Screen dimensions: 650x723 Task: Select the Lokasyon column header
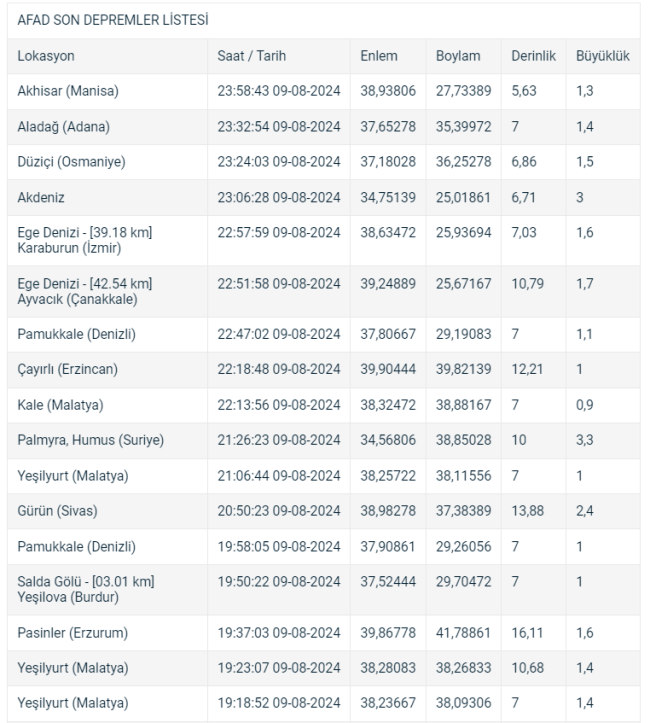[46, 56]
